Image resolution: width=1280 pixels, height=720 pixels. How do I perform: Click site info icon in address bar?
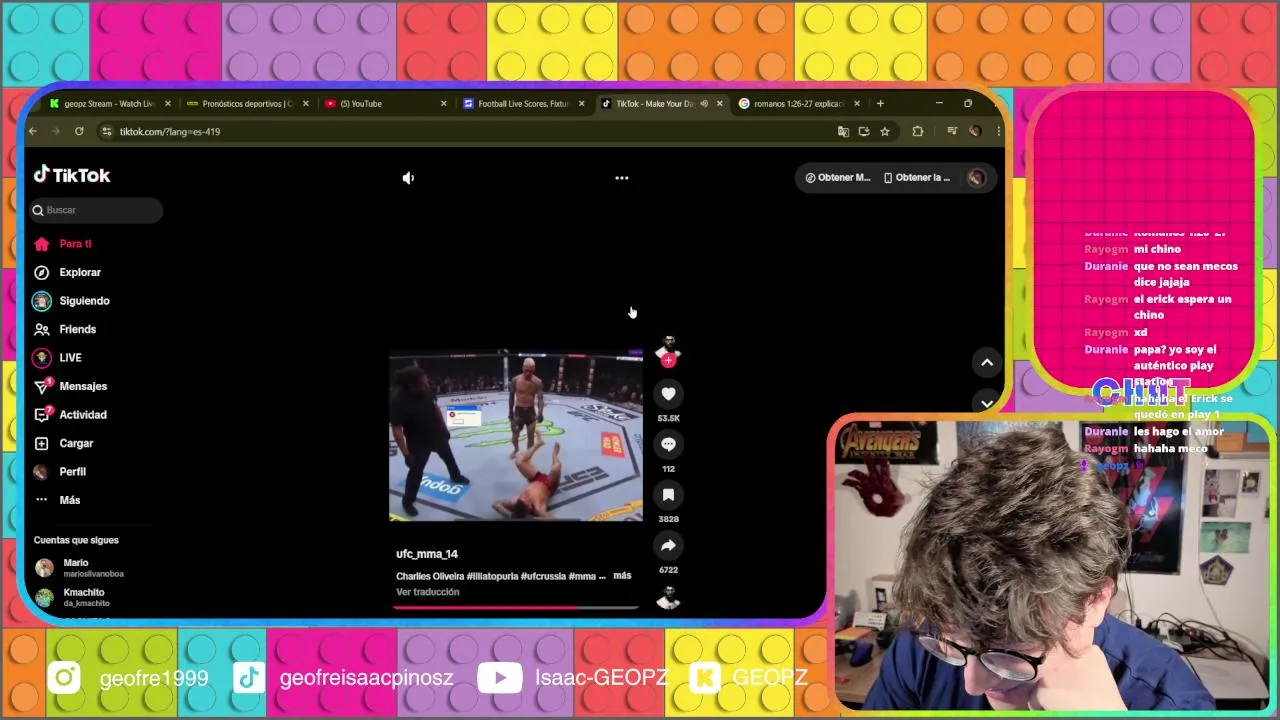coord(107,131)
